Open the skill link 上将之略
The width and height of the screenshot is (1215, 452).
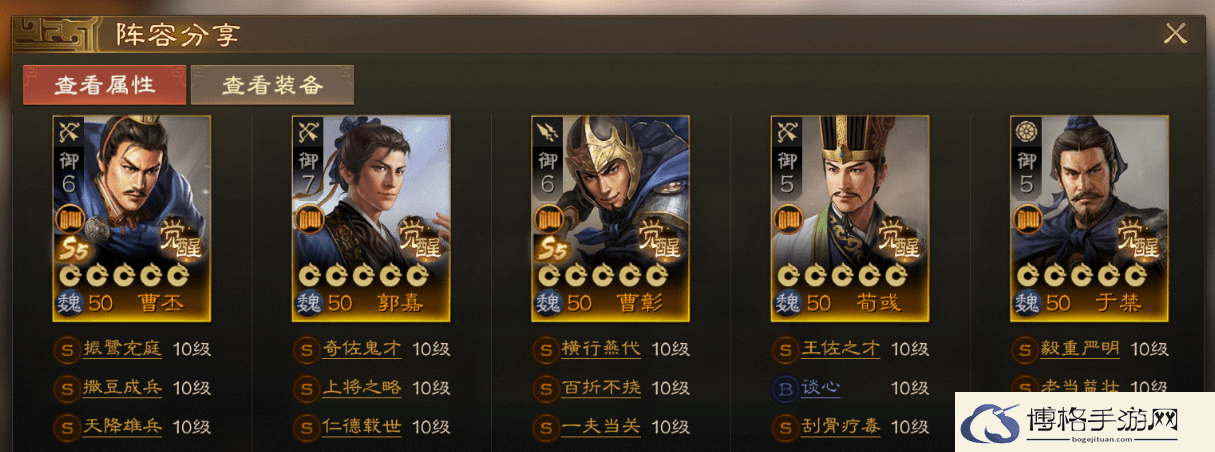pyautogui.click(x=362, y=388)
